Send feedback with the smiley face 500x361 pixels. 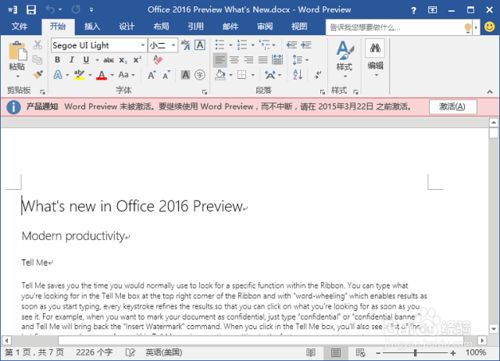[x=489, y=27]
